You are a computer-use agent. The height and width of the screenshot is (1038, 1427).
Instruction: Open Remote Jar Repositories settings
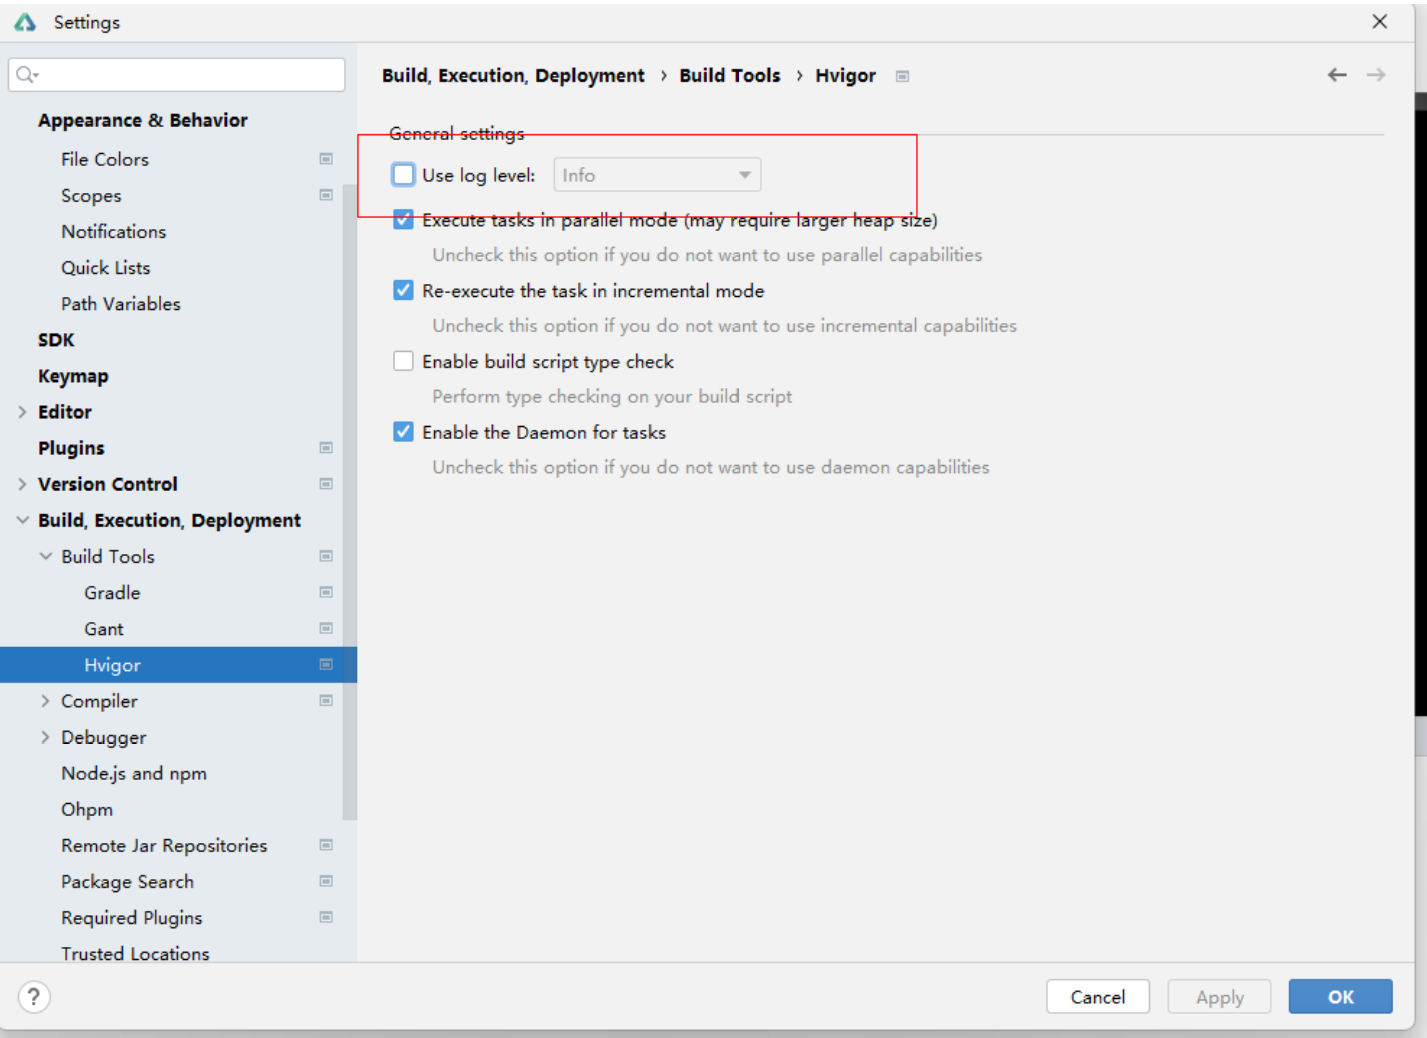(164, 845)
